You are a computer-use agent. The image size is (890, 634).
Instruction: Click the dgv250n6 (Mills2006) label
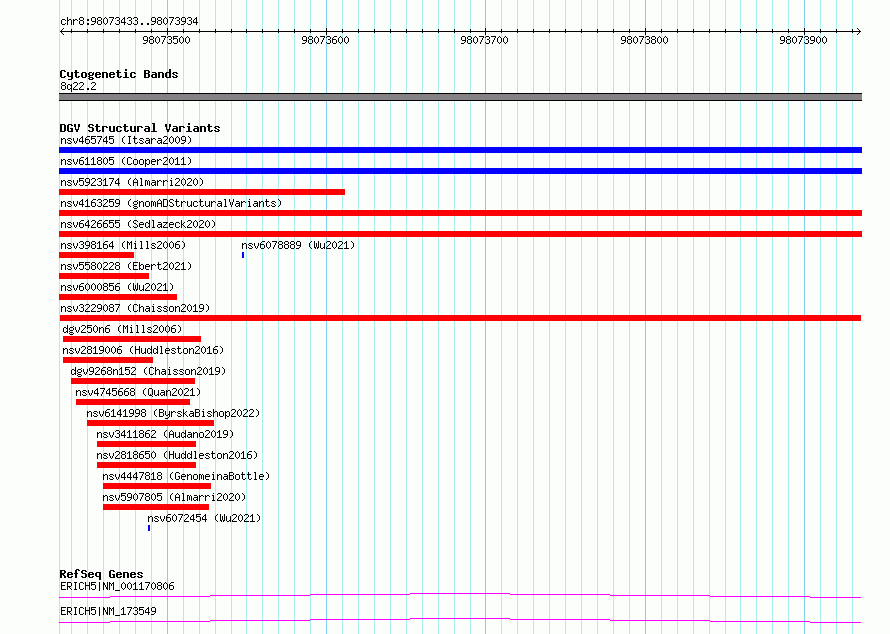tap(122, 329)
